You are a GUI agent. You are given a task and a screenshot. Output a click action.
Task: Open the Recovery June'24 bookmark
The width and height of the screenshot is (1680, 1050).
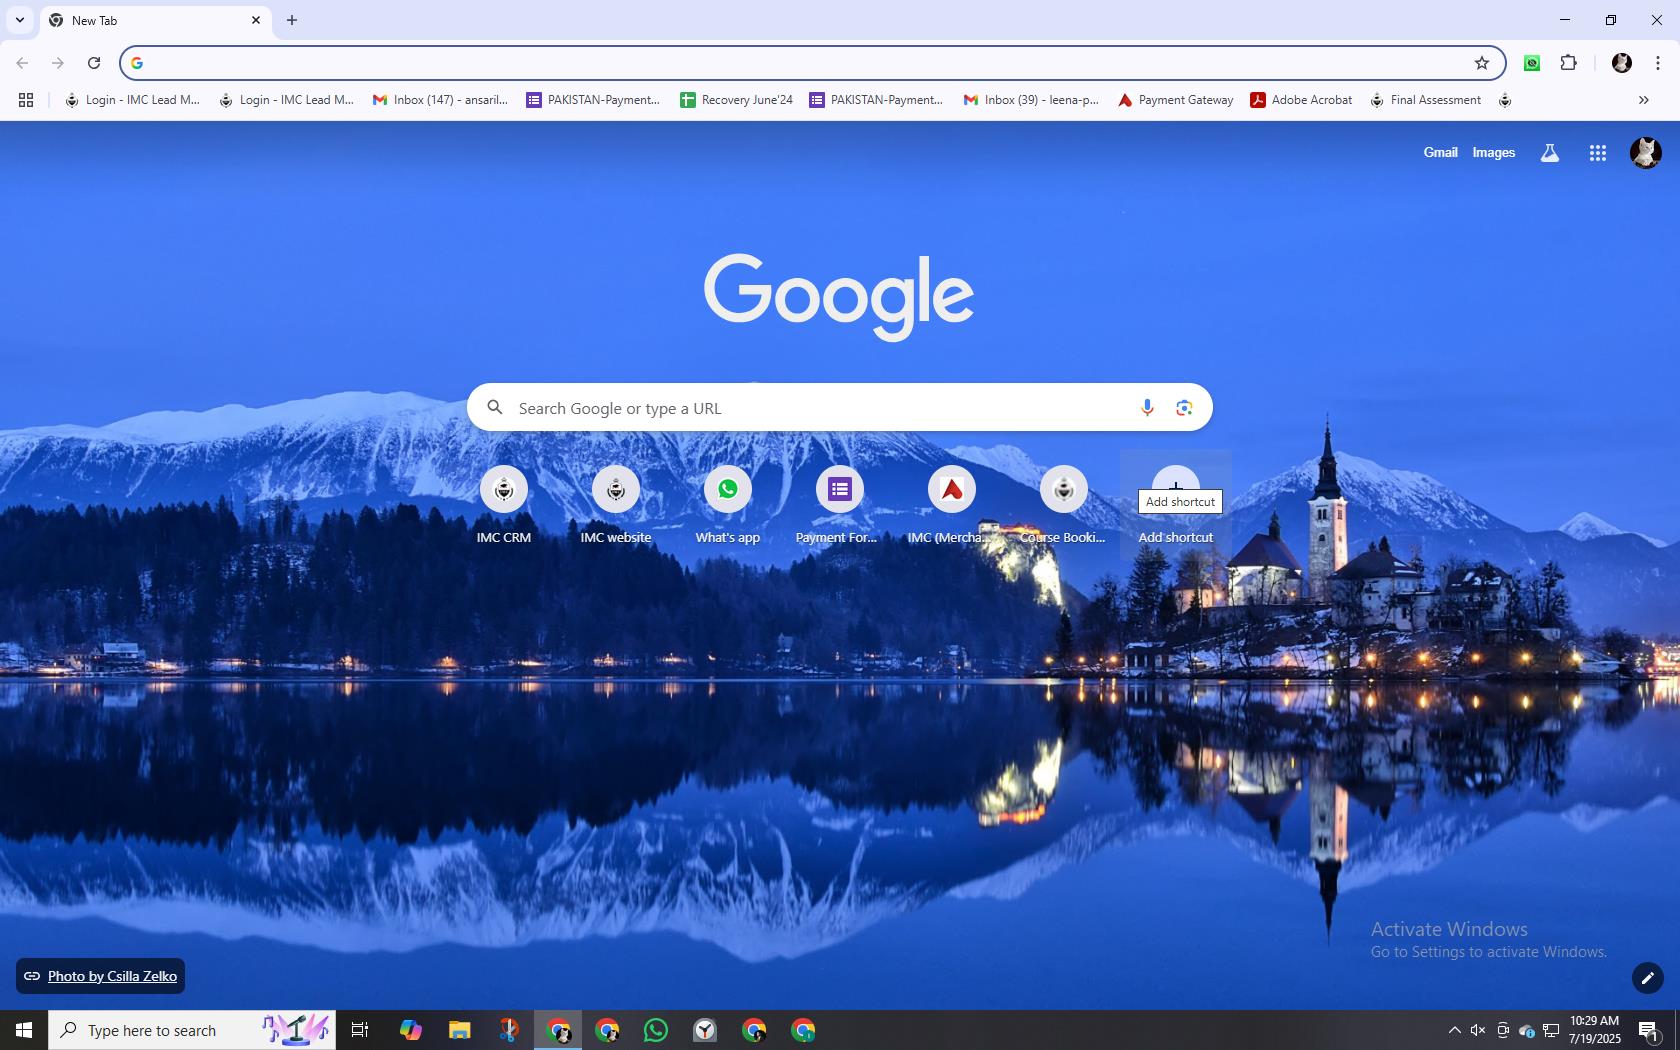pos(736,100)
